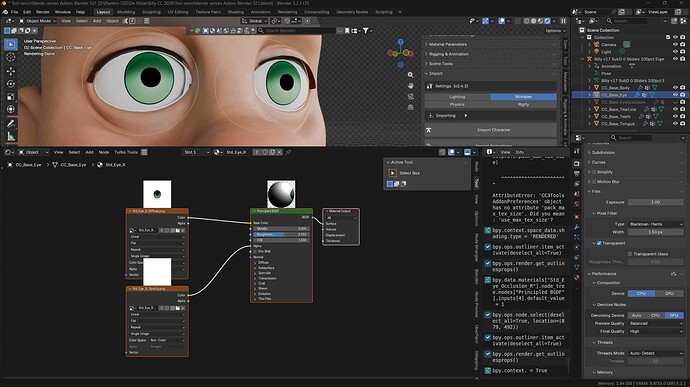
Task: Set Denoising Device to Auto
Action: coord(637,315)
